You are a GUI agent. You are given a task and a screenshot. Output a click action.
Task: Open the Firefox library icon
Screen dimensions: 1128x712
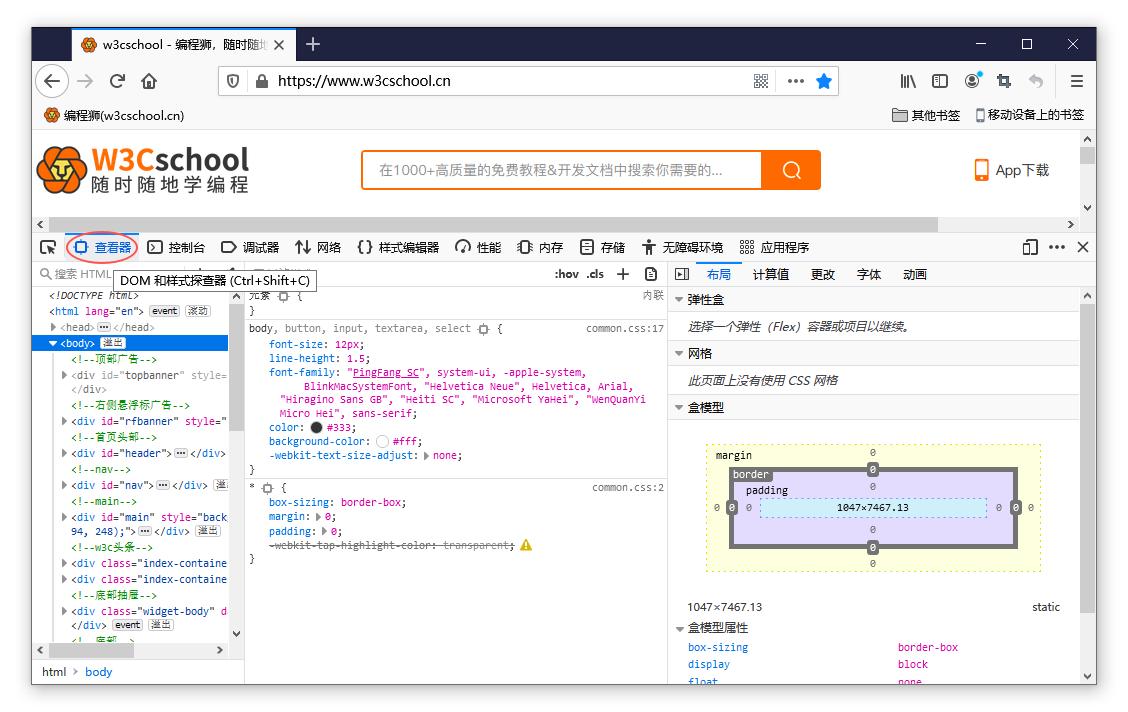pyautogui.click(x=908, y=81)
